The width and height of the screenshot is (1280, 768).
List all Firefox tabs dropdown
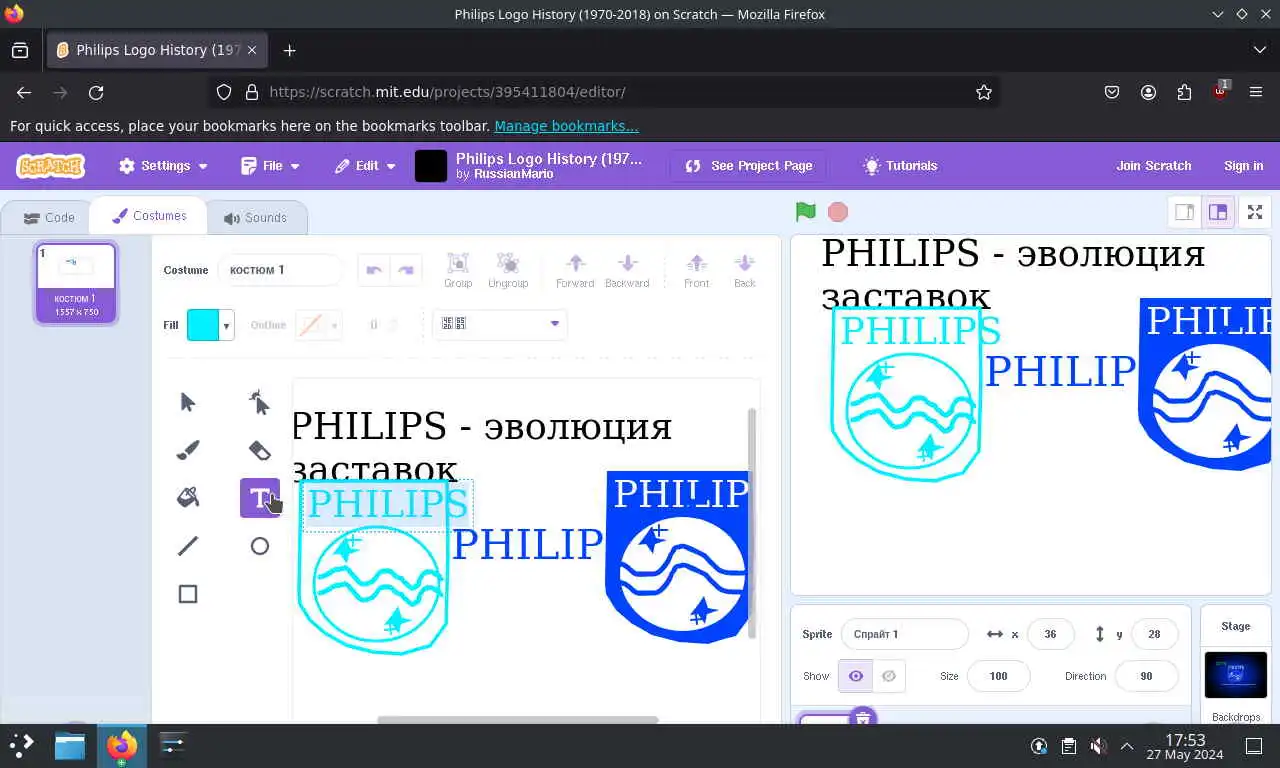1259,50
